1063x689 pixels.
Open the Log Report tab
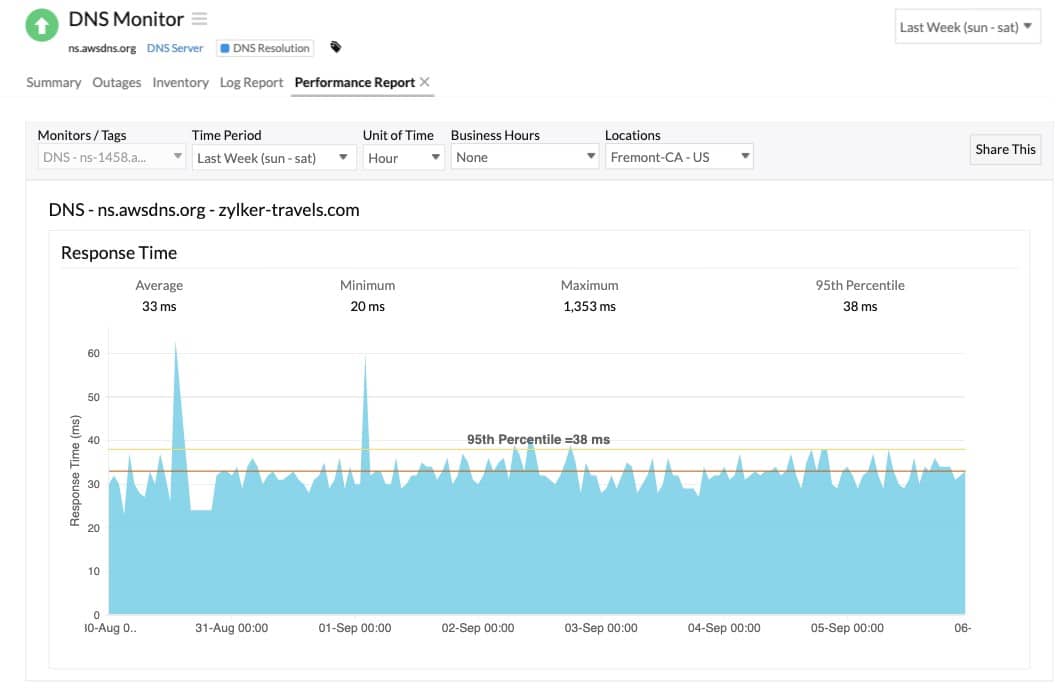click(x=252, y=82)
